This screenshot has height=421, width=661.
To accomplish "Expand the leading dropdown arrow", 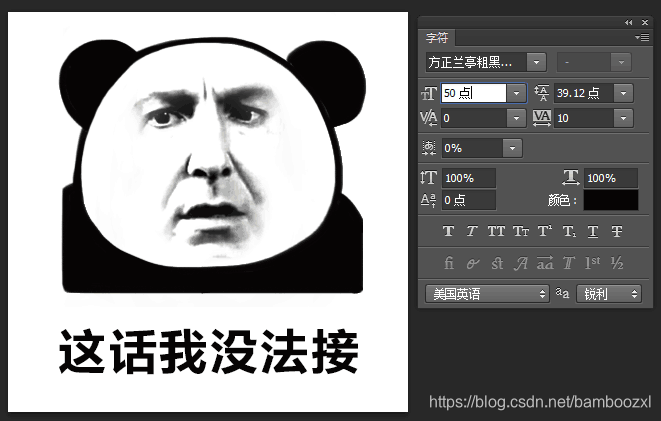I will click(623, 93).
